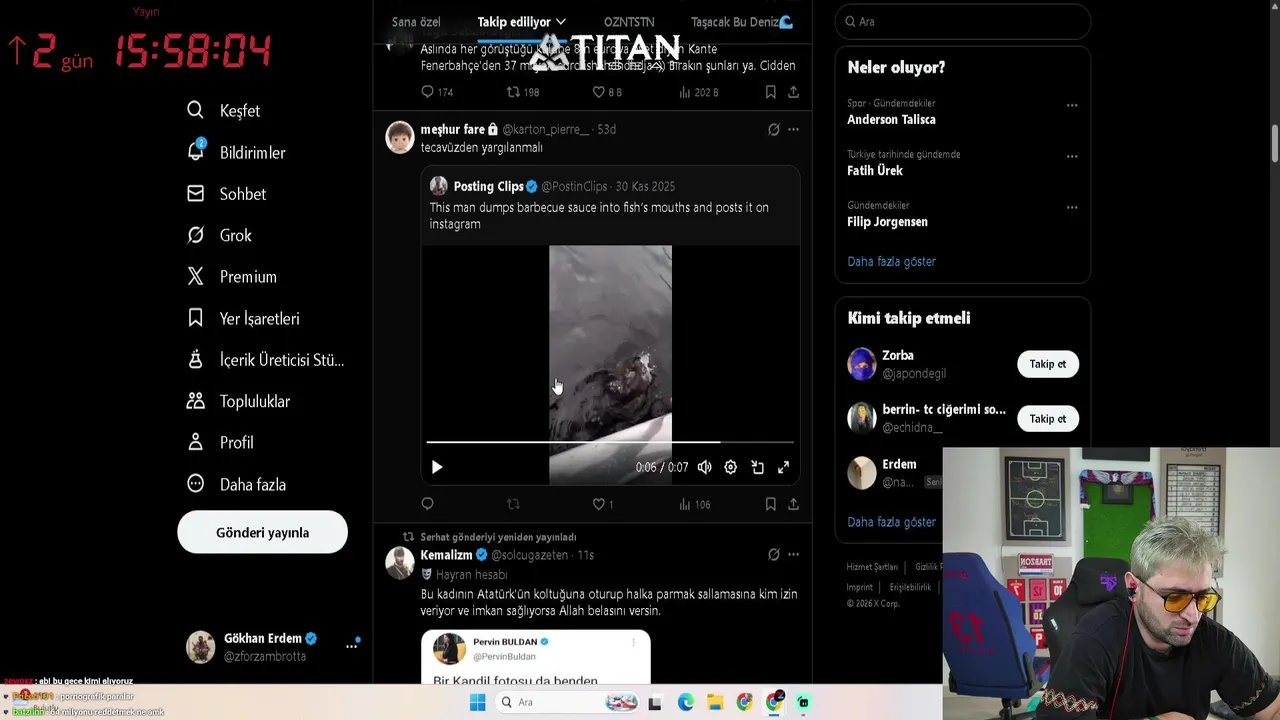The height and width of the screenshot is (720, 1280).
Task: Open video settings gear
Action: coord(730,467)
